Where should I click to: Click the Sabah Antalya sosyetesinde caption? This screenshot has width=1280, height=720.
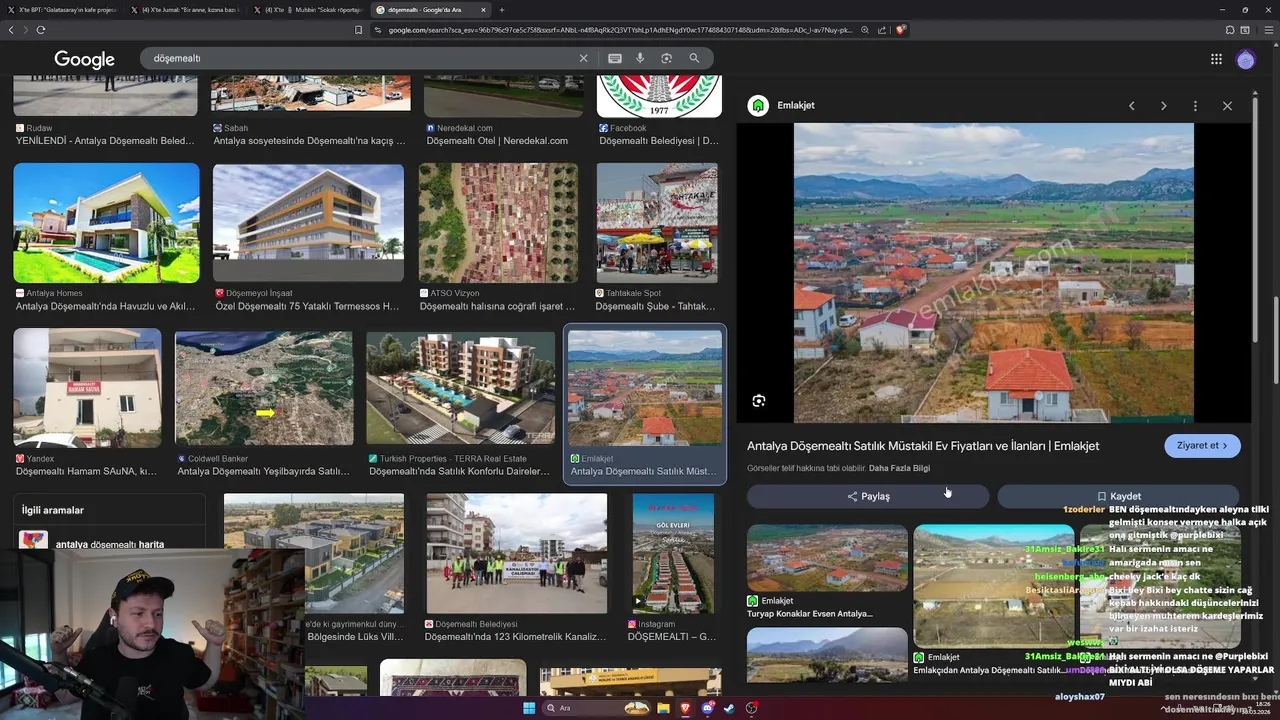[309, 141]
